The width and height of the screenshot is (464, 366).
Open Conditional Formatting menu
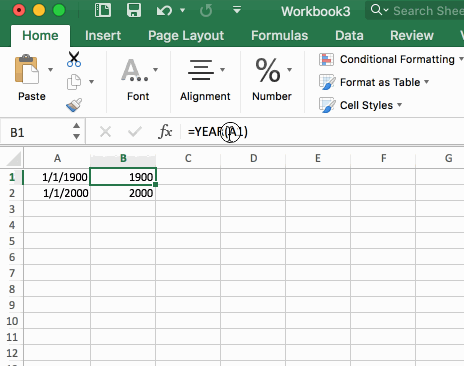pos(397,59)
